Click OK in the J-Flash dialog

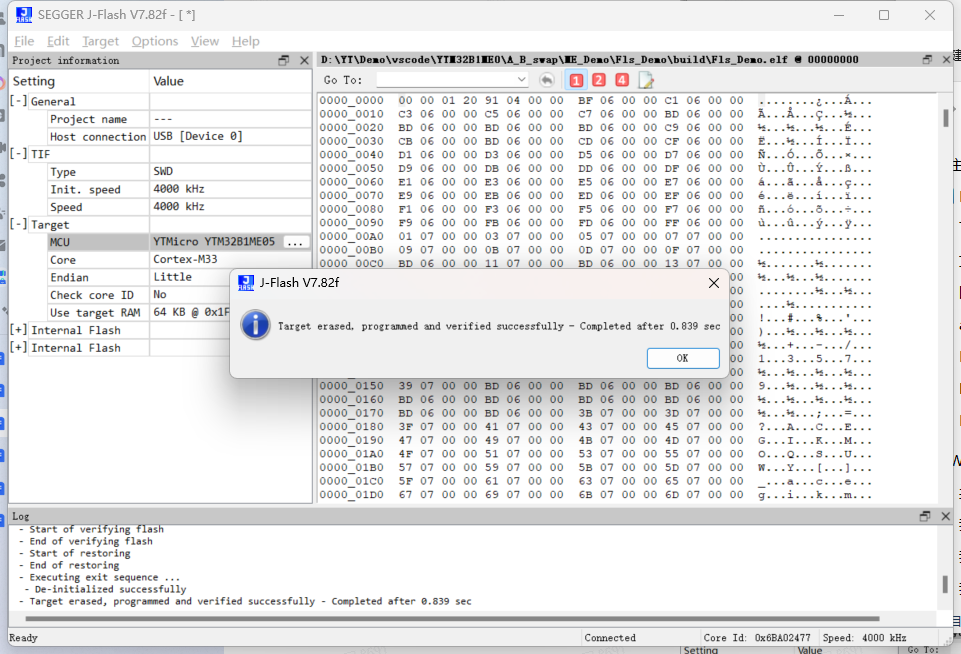pos(683,358)
